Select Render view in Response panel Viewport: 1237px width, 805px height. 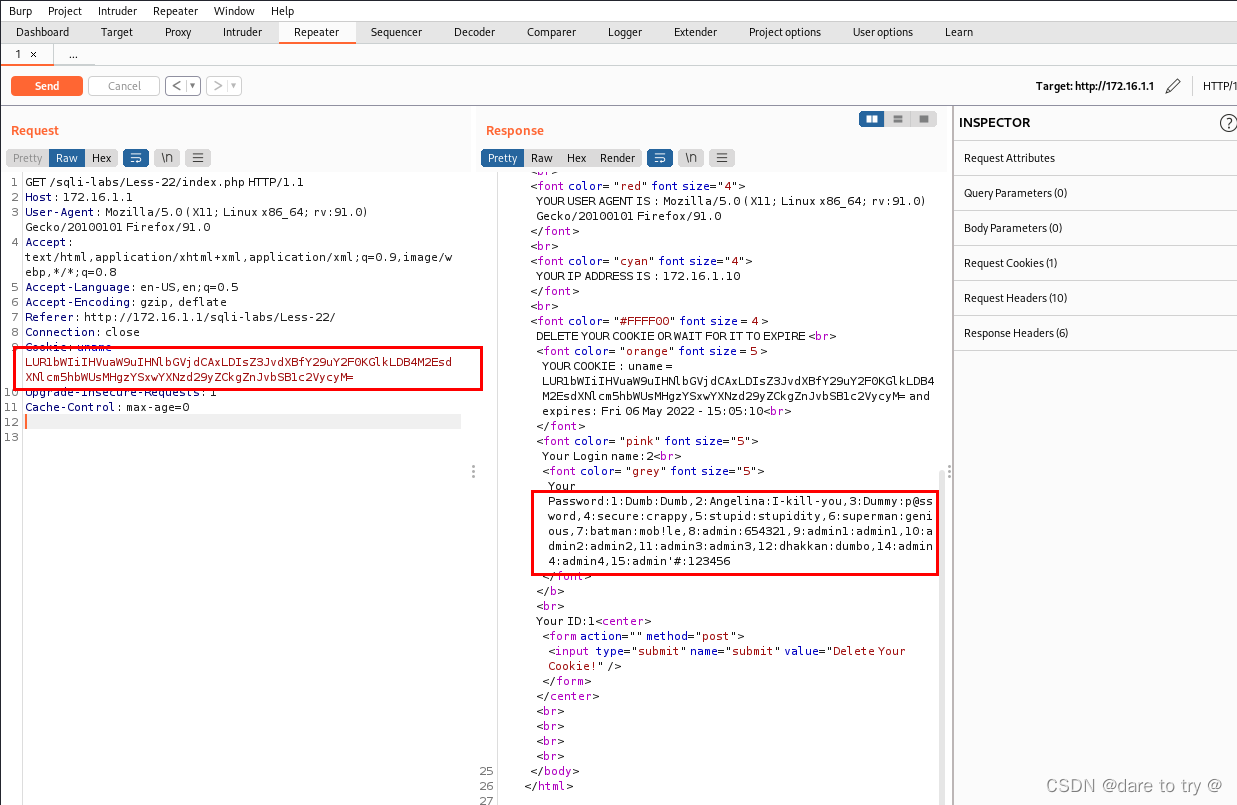click(x=617, y=158)
